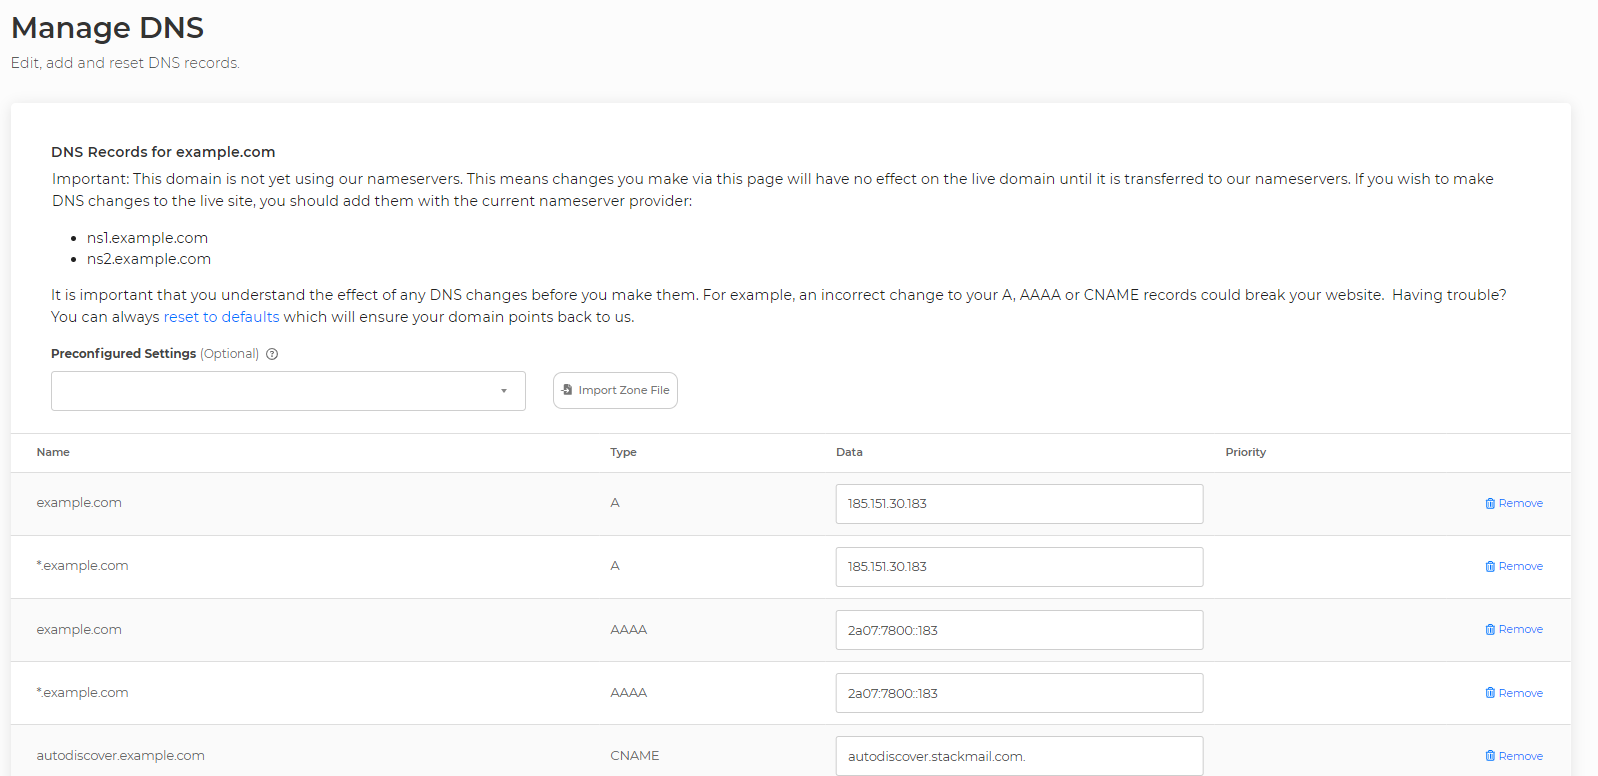The image size is (1598, 776).
Task: Click trash icon for *.example.com A record
Action: click(1490, 566)
